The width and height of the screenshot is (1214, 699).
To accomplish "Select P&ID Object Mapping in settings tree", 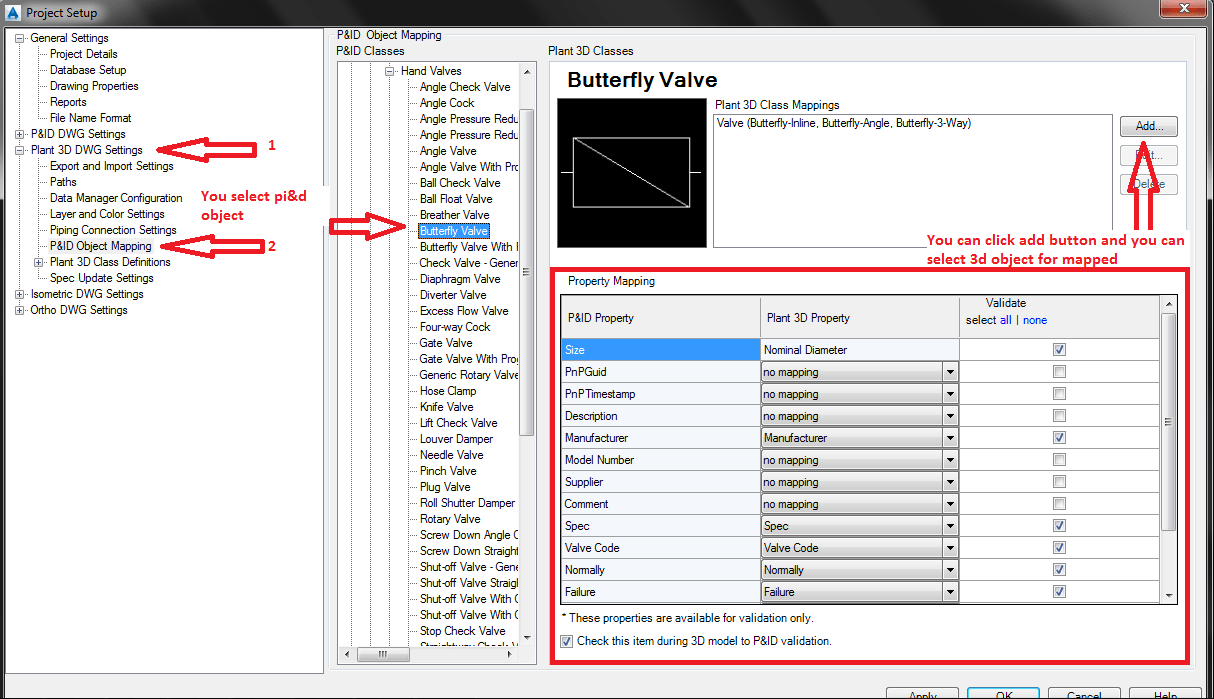I will (101, 246).
